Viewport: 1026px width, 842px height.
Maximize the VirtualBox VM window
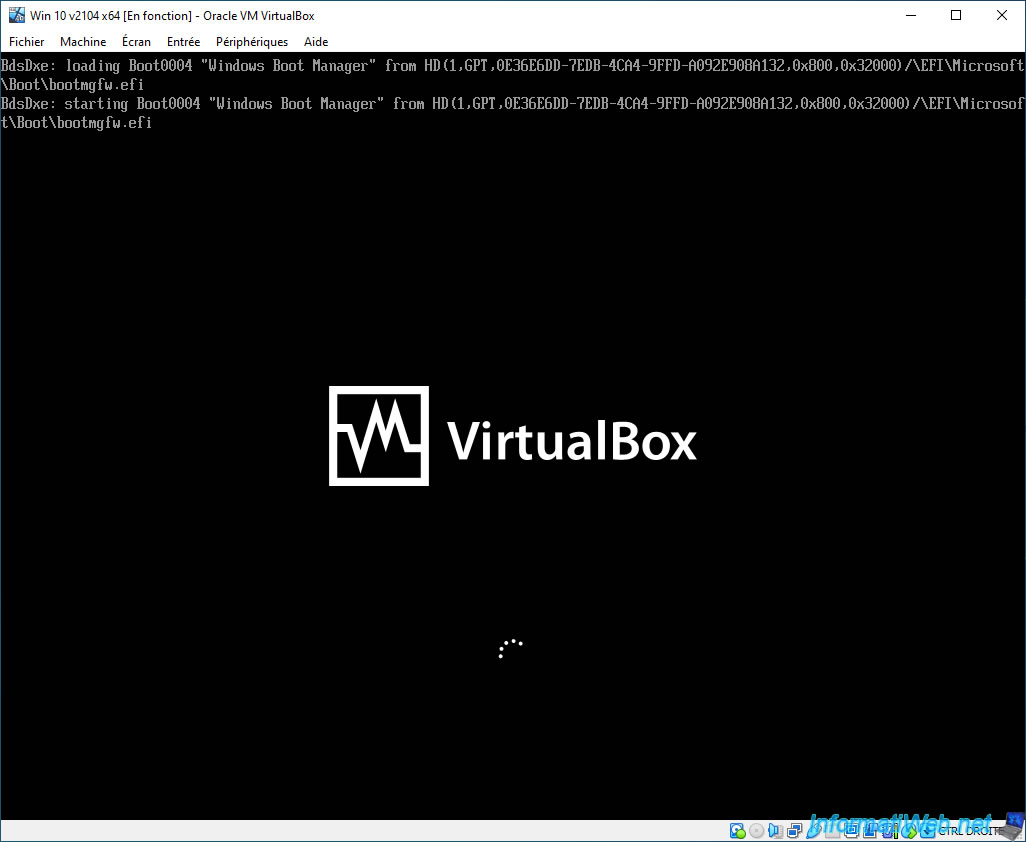pyautogui.click(x=956, y=15)
